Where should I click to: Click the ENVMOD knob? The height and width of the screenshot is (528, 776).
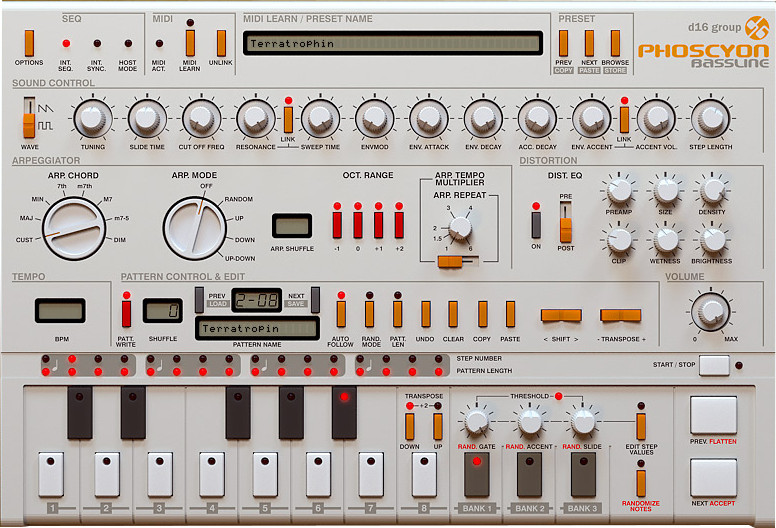point(375,118)
